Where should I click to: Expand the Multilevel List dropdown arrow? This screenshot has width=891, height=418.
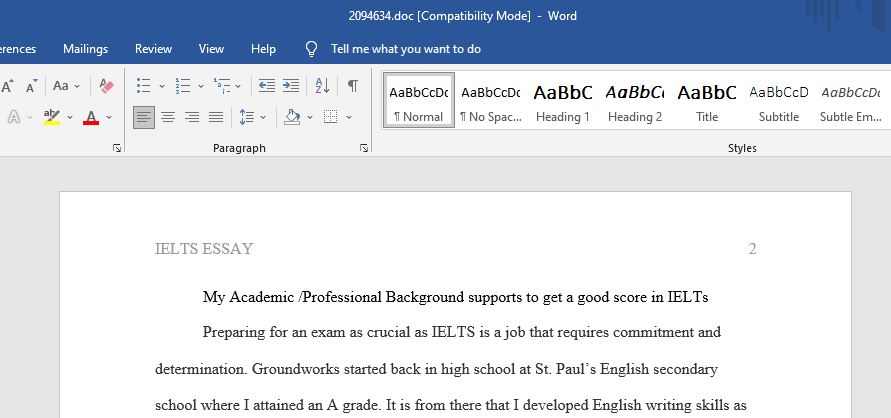click(238, 86)
